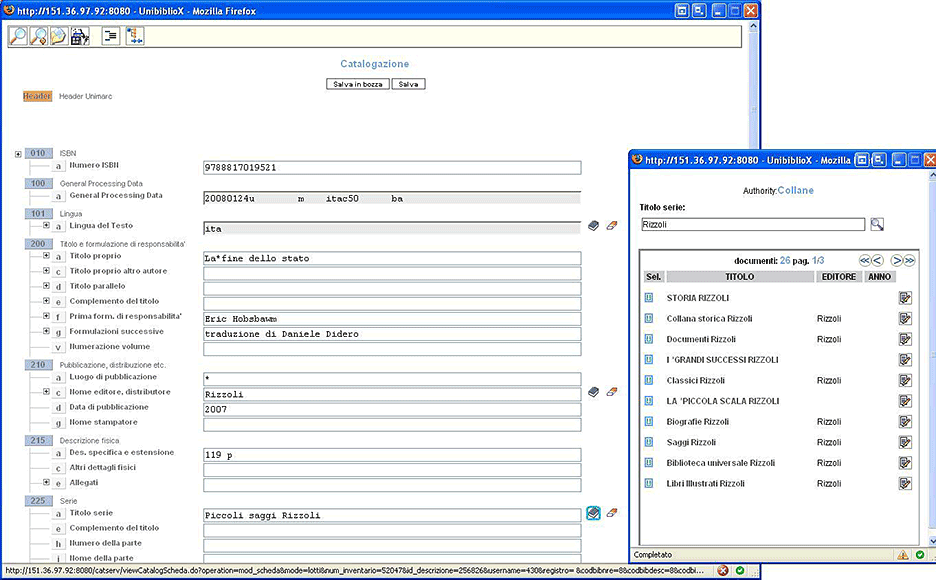Switch to the Header tab
Viewport: 936px width, 580px height.
(x=37, y=96)
